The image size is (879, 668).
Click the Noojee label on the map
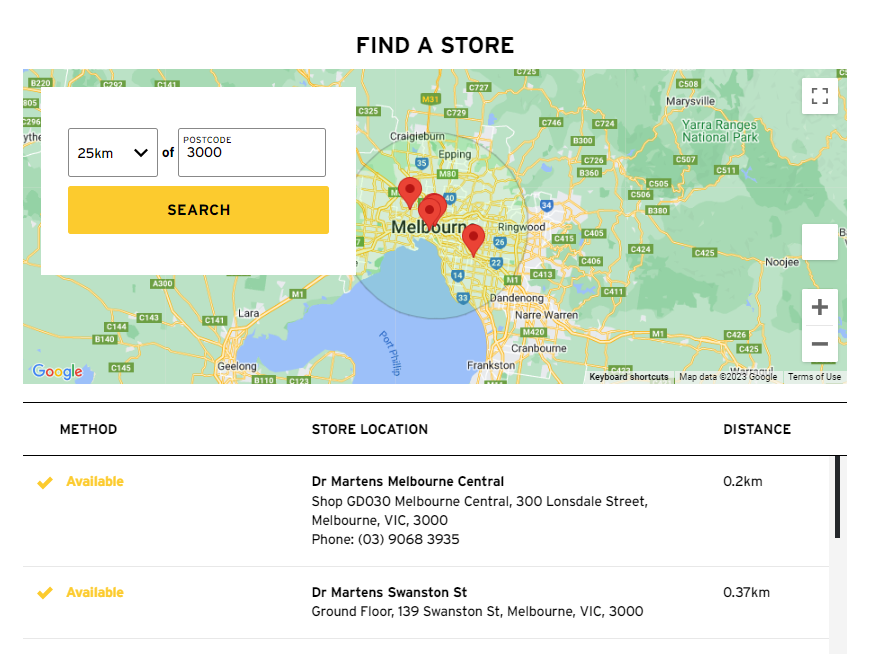pos(782,262)
